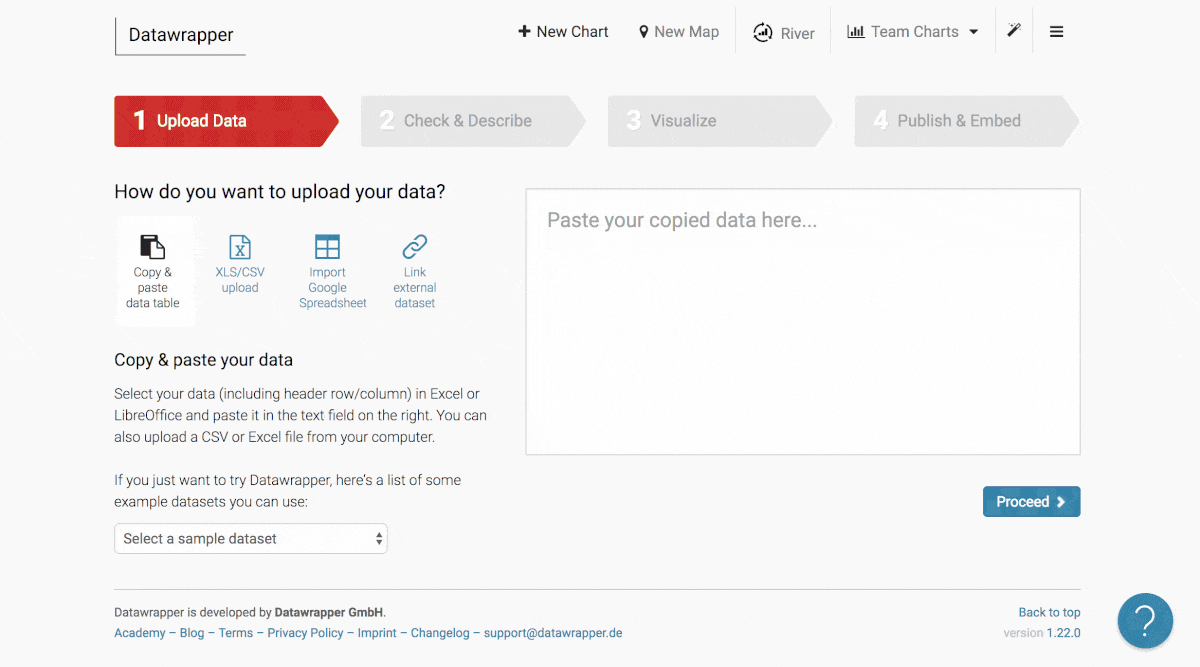Click the magic wand icon

pos(1014,31)
